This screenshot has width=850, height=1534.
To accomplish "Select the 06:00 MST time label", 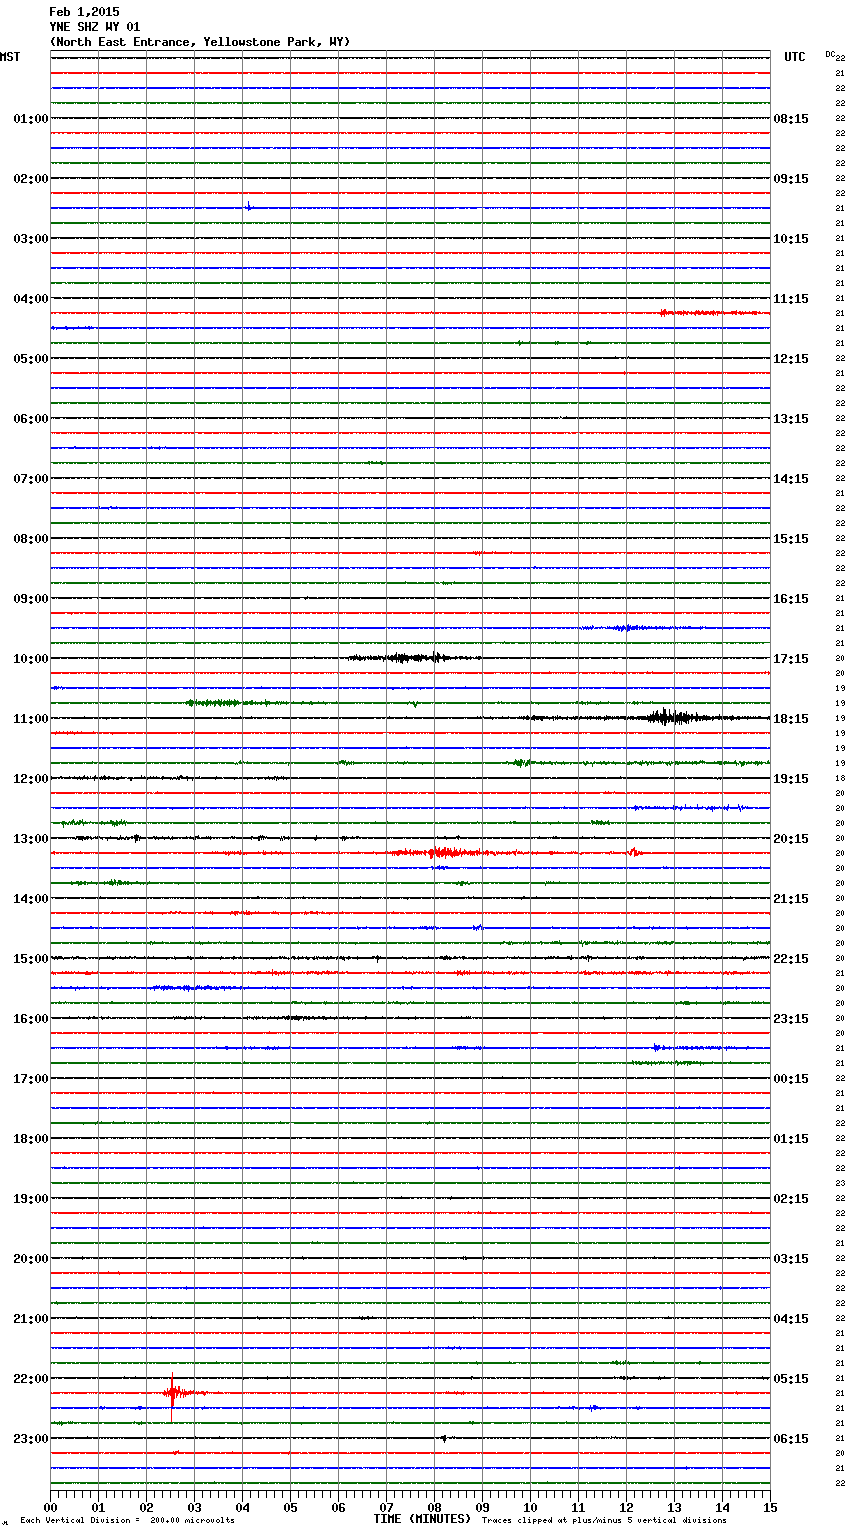I will [x=31, y=419].
